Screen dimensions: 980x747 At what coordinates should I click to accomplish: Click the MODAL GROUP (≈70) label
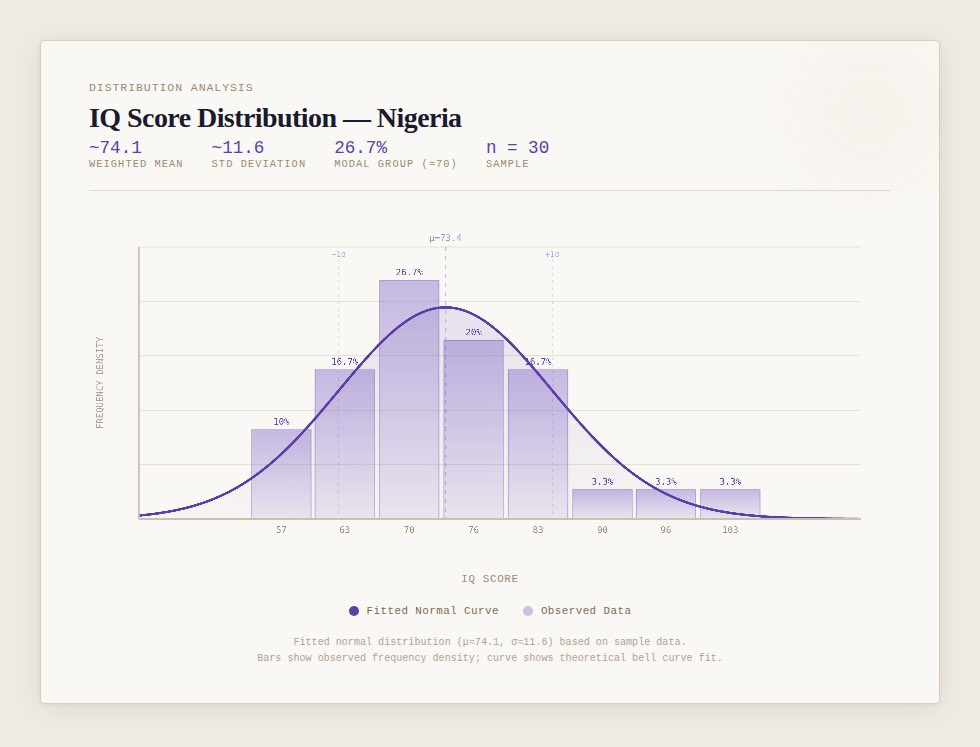click(396, 164)
